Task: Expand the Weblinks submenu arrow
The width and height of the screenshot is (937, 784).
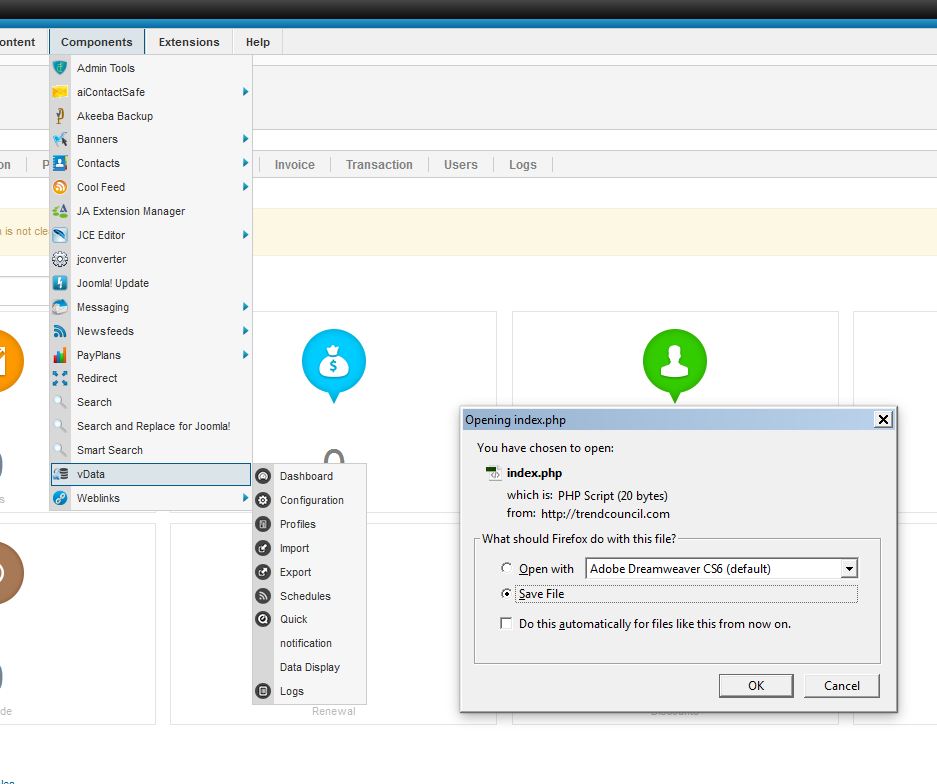Action: pos(245,498)
